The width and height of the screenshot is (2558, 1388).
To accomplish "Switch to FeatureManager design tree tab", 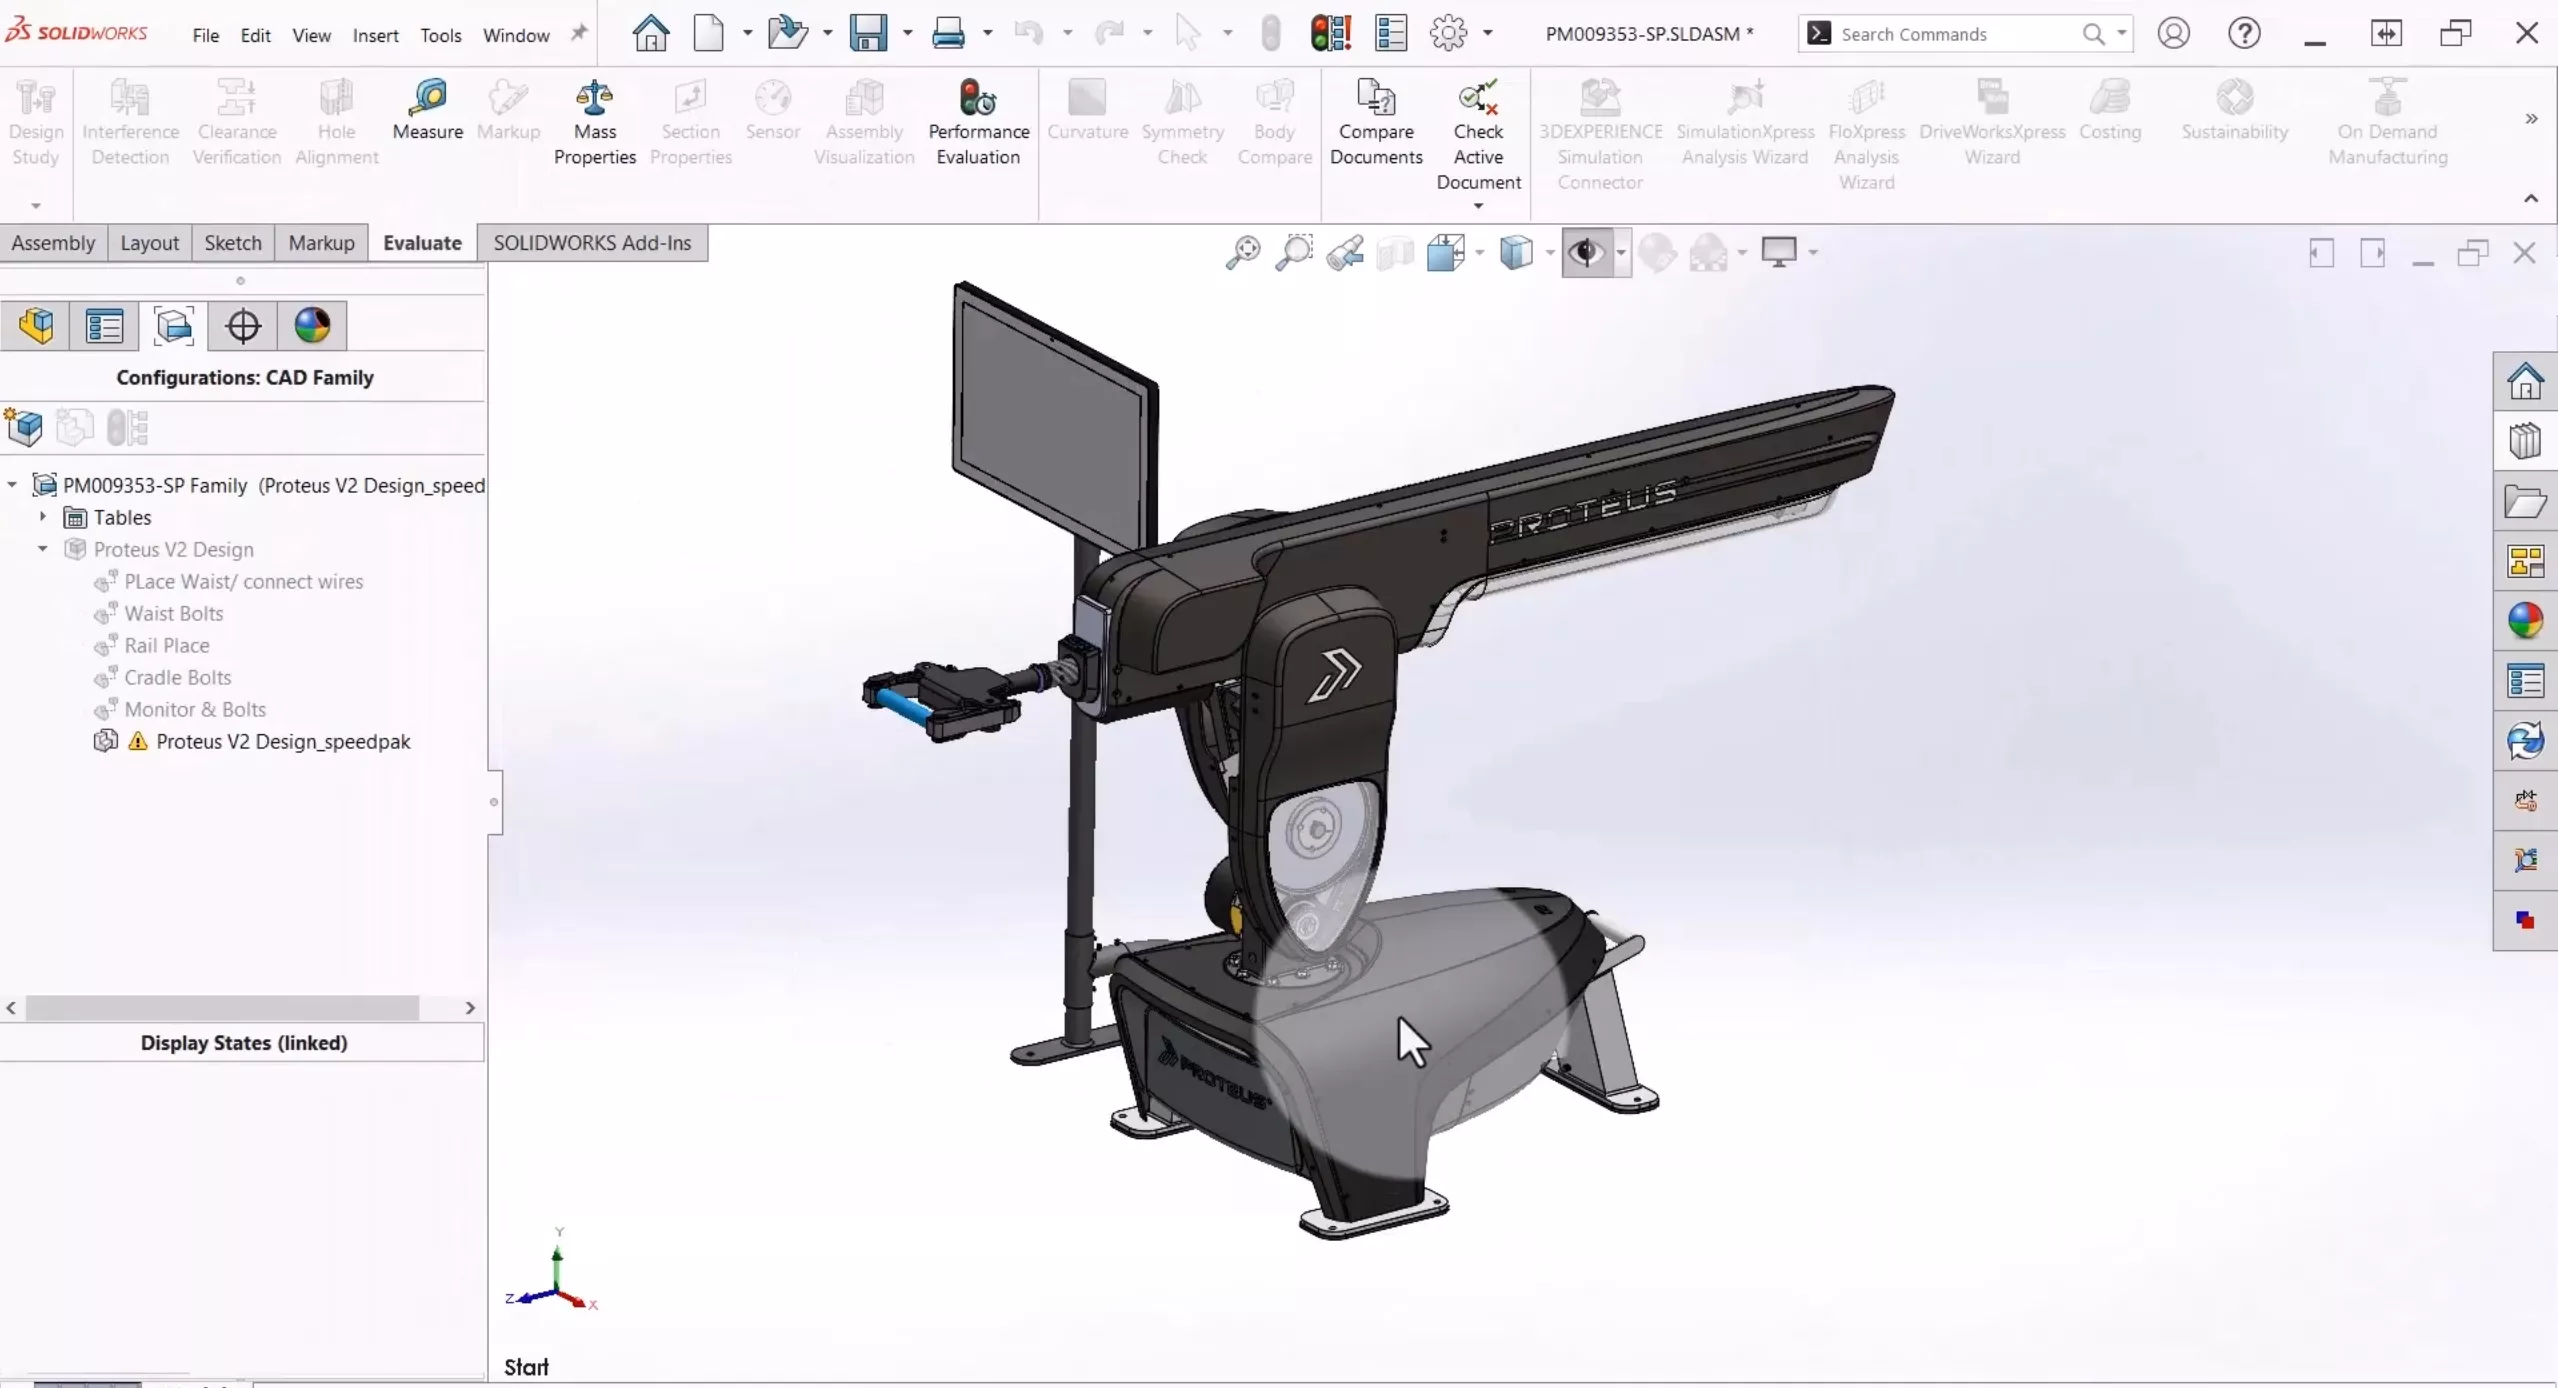I will coord(35,326).
